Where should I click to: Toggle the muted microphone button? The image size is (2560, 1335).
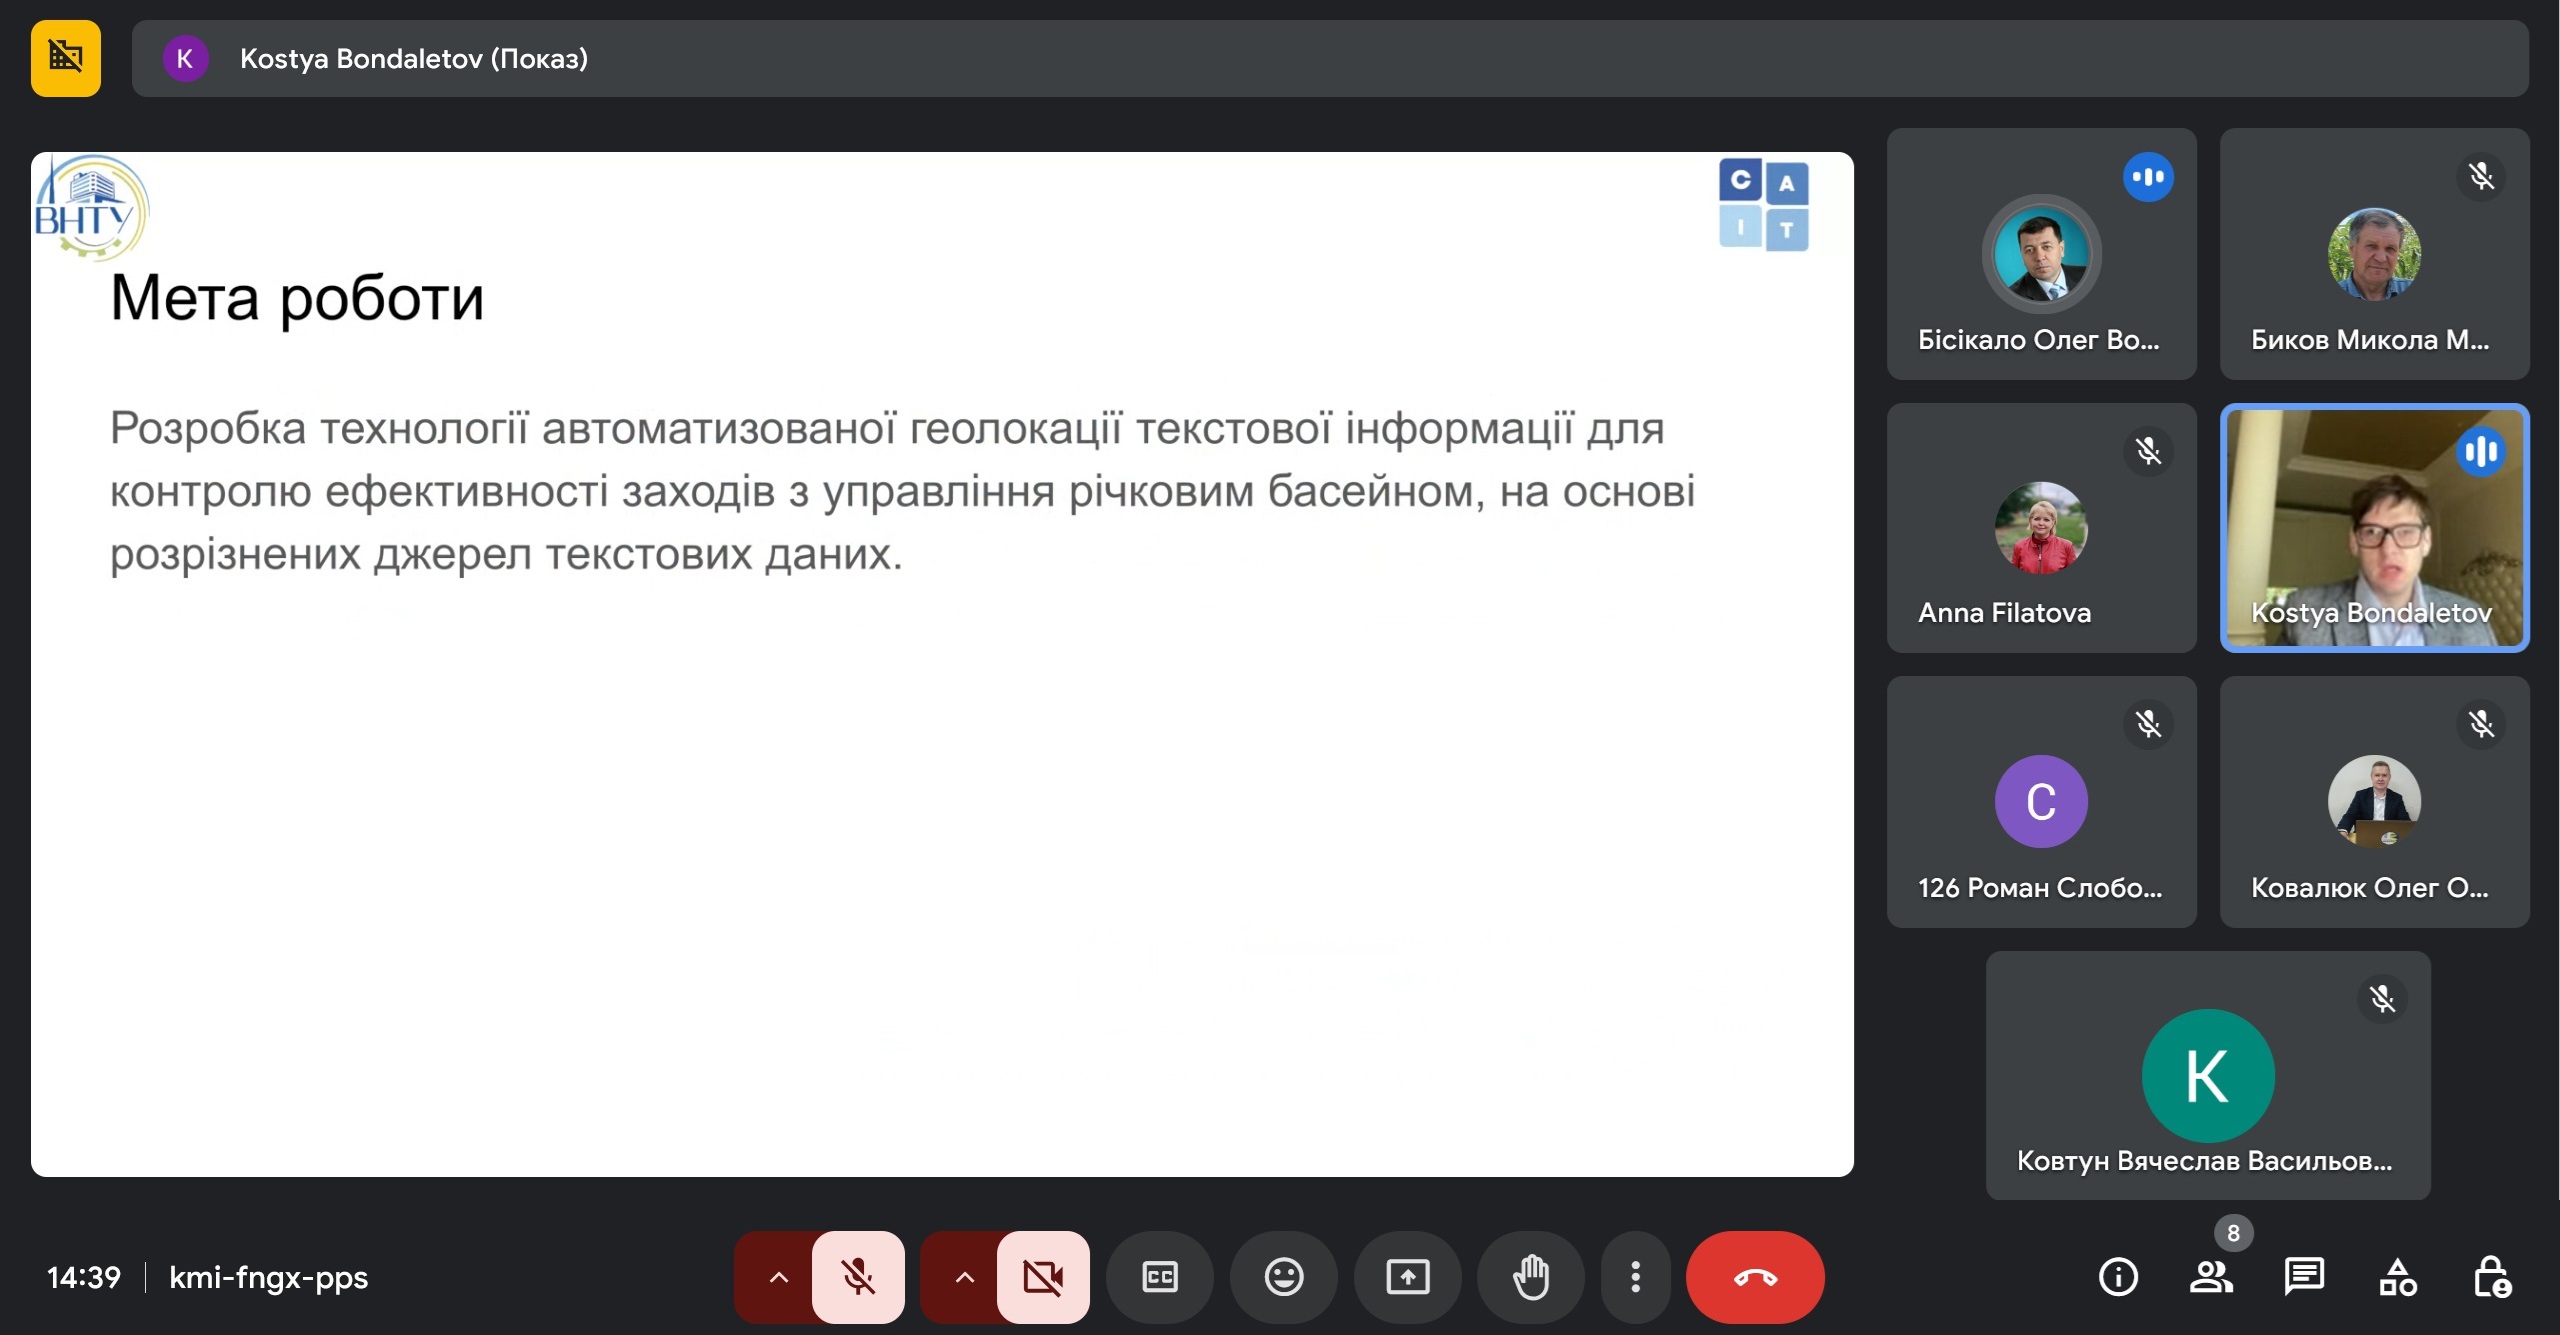click(x=858, y=1277)
